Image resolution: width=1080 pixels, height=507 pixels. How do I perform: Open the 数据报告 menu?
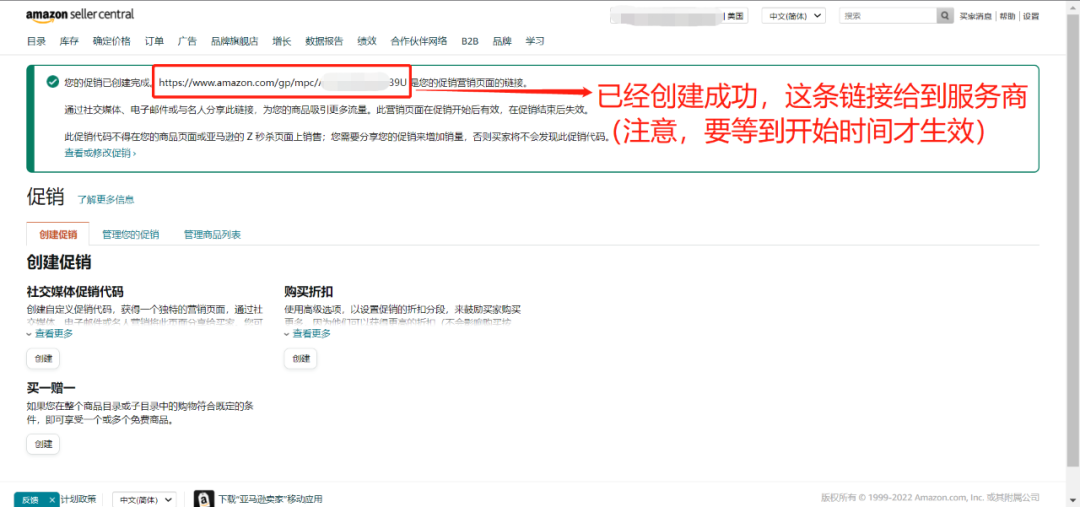pyautogui.click(x=324, y=41)
